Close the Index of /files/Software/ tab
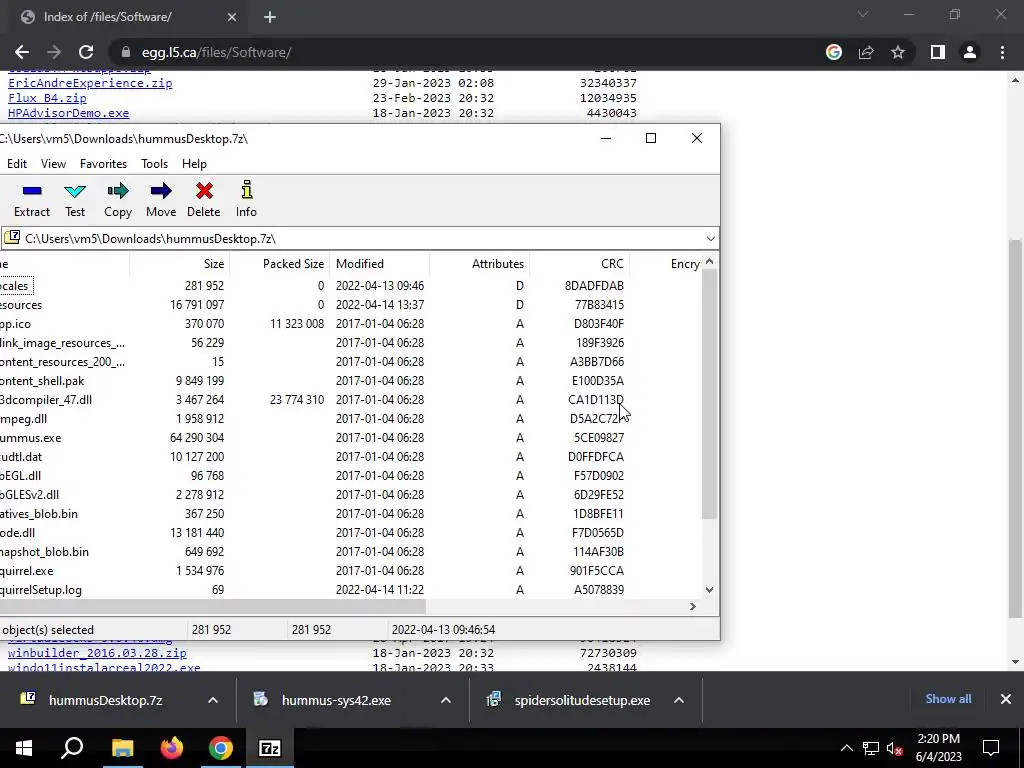The width and height of the screenshot is (1024, 768). (x=232, y=17)
